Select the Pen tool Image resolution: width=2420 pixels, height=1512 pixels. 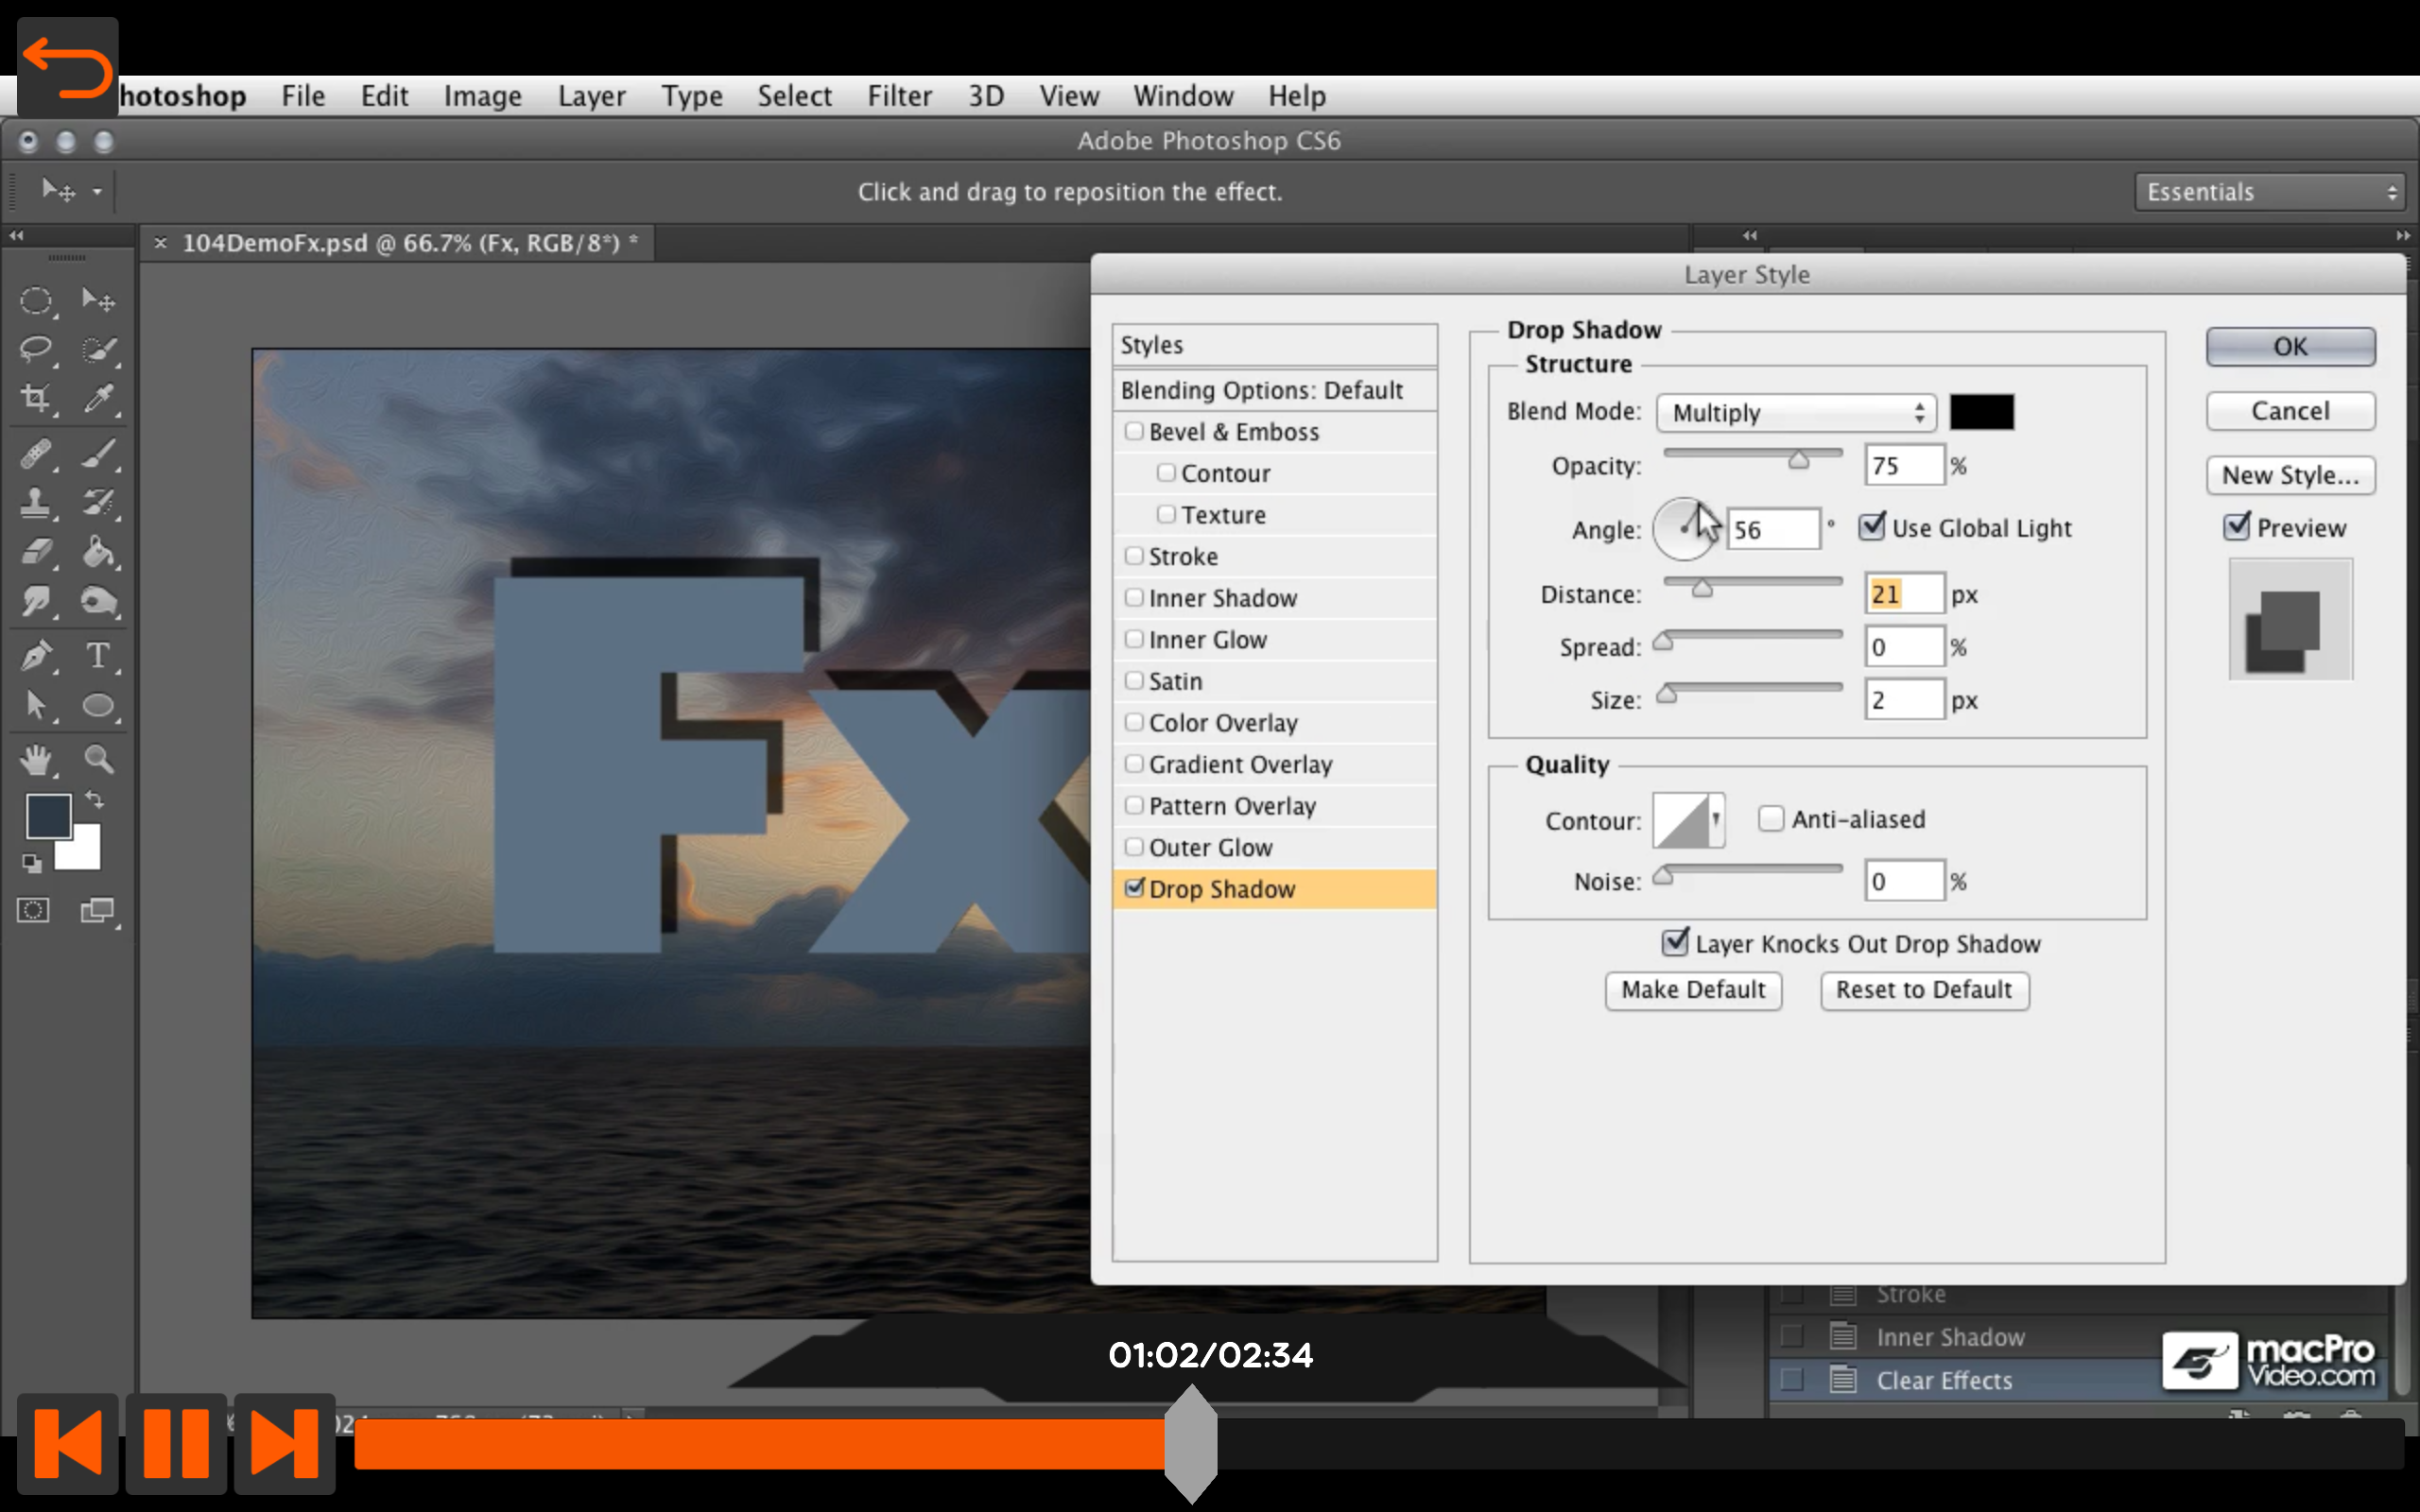pos(37,655)
